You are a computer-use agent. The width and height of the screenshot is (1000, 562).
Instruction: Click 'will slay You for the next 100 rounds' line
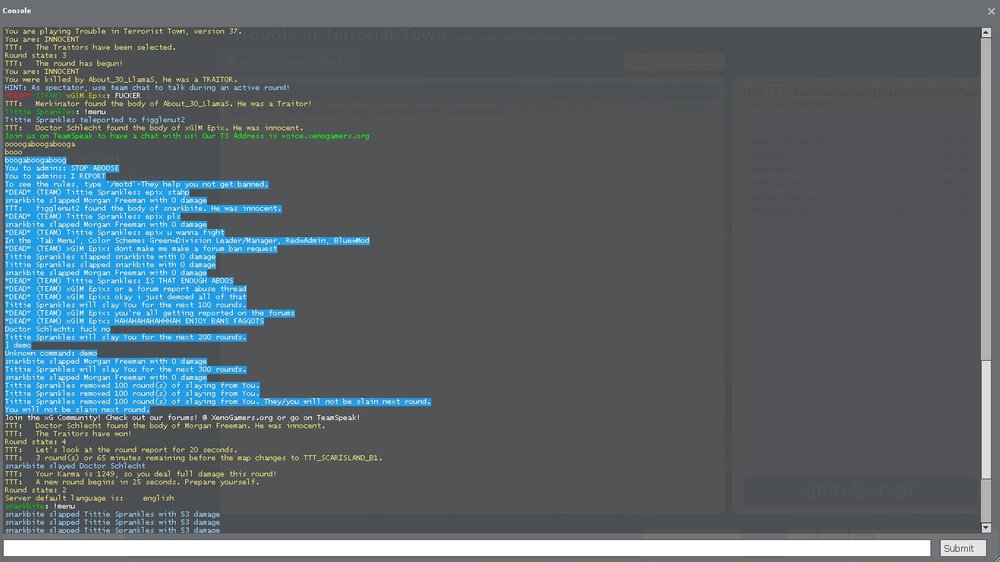tap(126, 305)
